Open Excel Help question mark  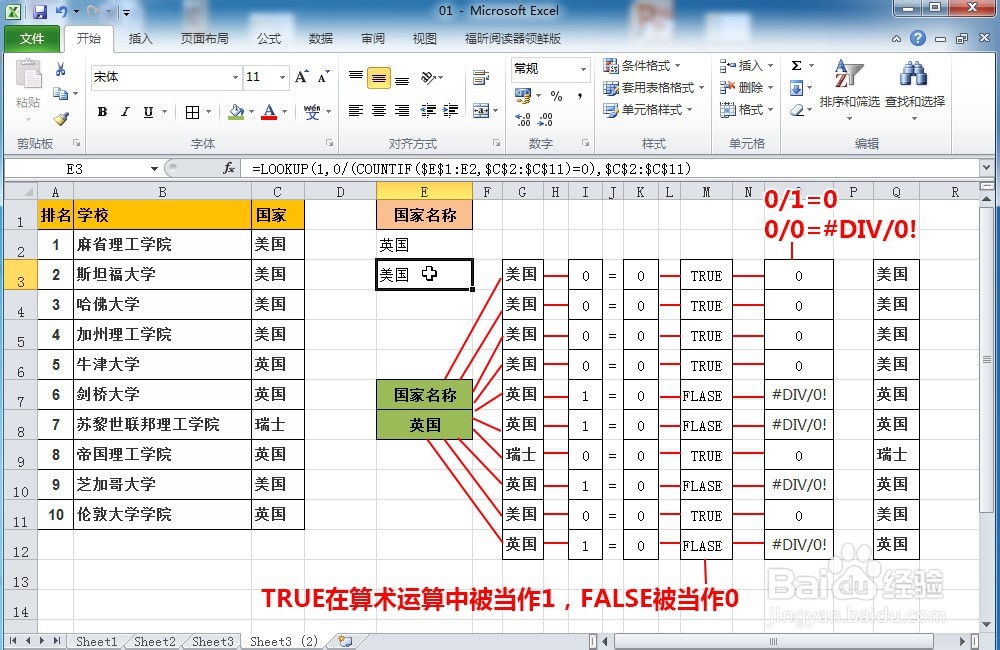918,38
